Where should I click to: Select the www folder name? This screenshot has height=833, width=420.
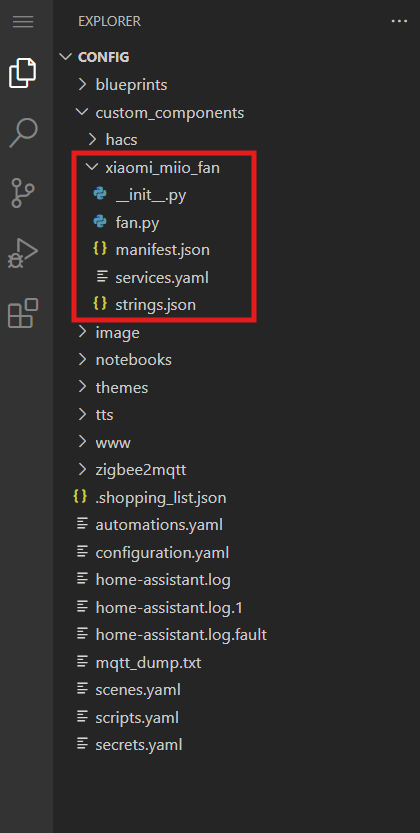tap(113, 443)
